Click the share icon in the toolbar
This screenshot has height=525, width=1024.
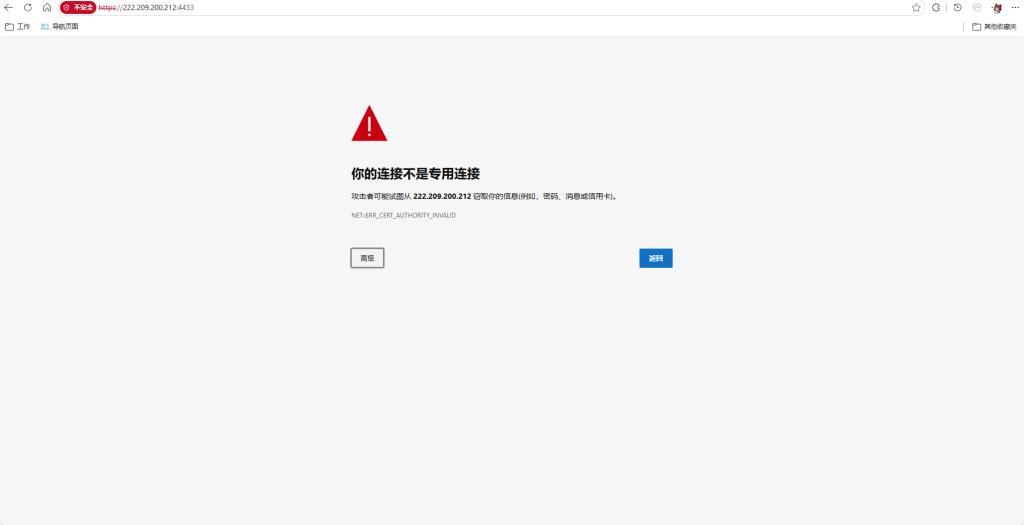click(977, 8)
